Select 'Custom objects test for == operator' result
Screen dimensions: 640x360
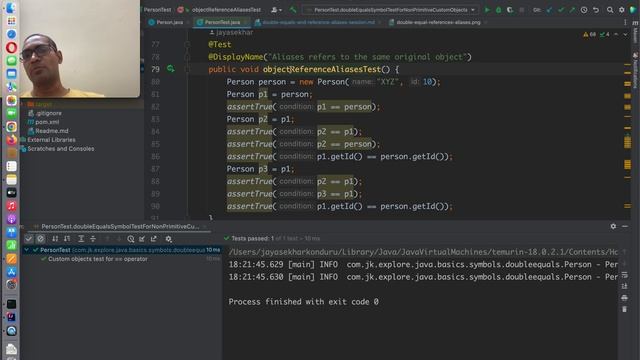tap(98, 259)
